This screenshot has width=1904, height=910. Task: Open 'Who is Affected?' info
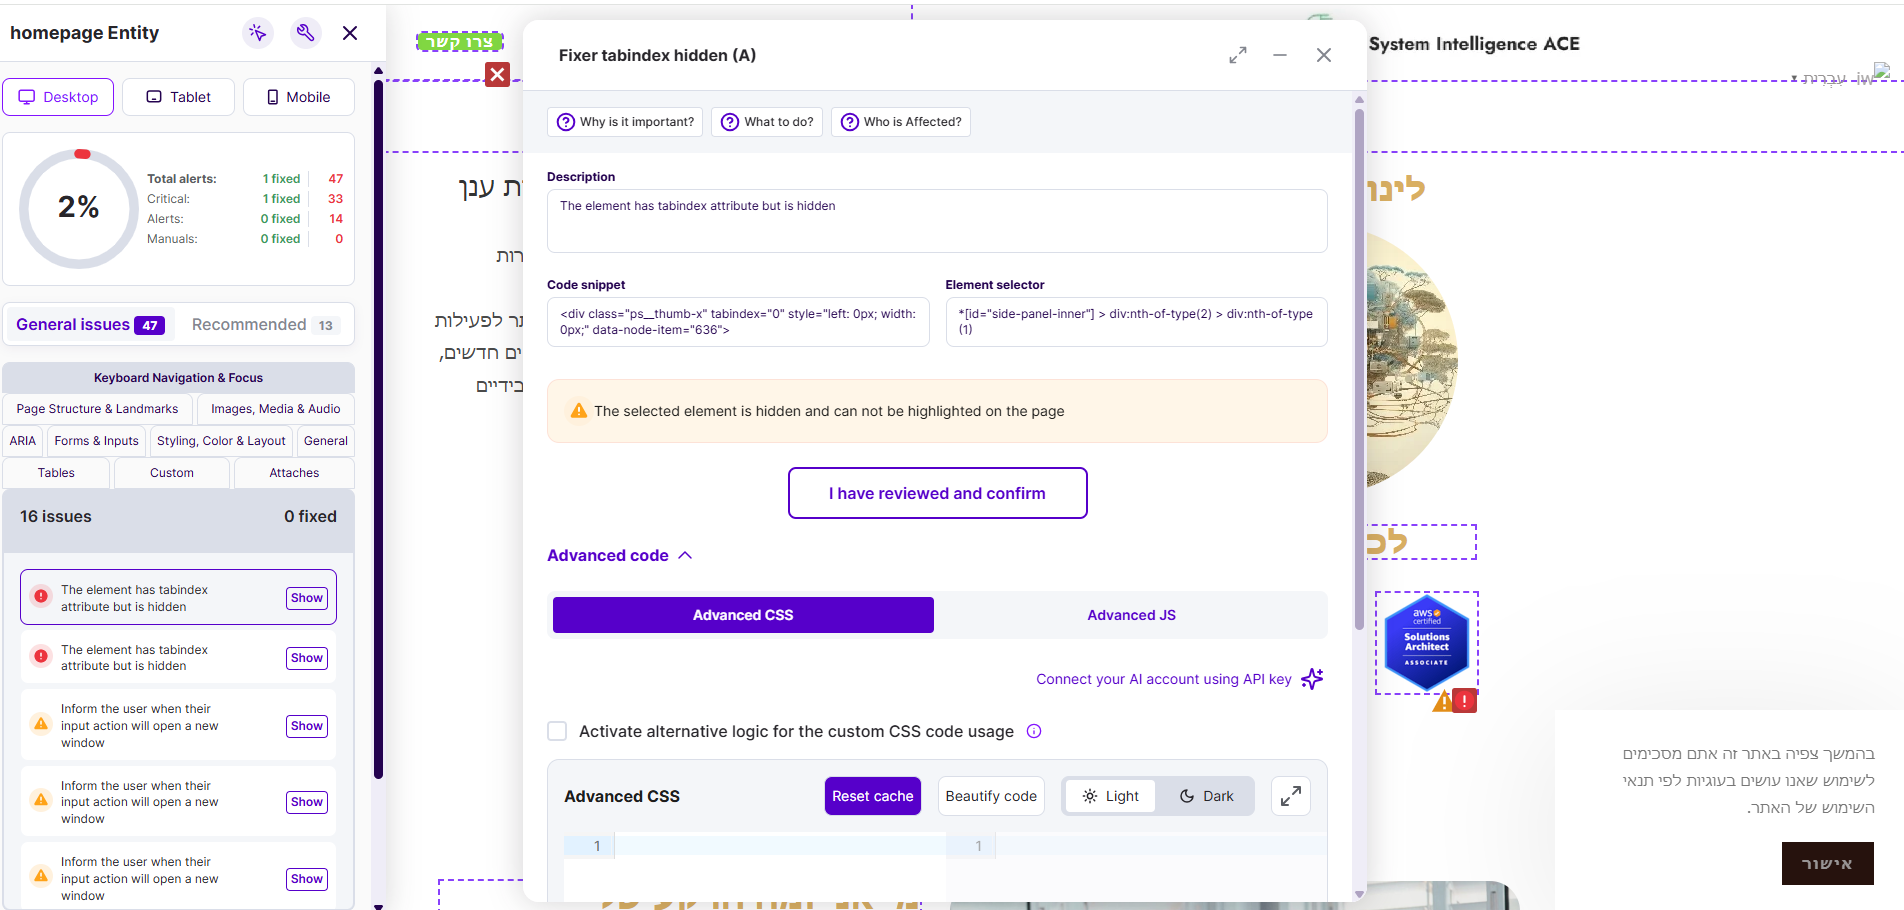click(x=901, y=122)
